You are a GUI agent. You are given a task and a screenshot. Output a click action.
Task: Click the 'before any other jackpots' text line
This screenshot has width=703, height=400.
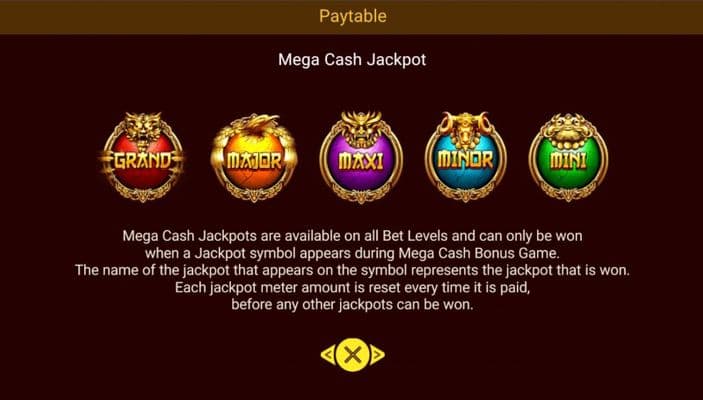pyautogui.click(x=352, y=305)
